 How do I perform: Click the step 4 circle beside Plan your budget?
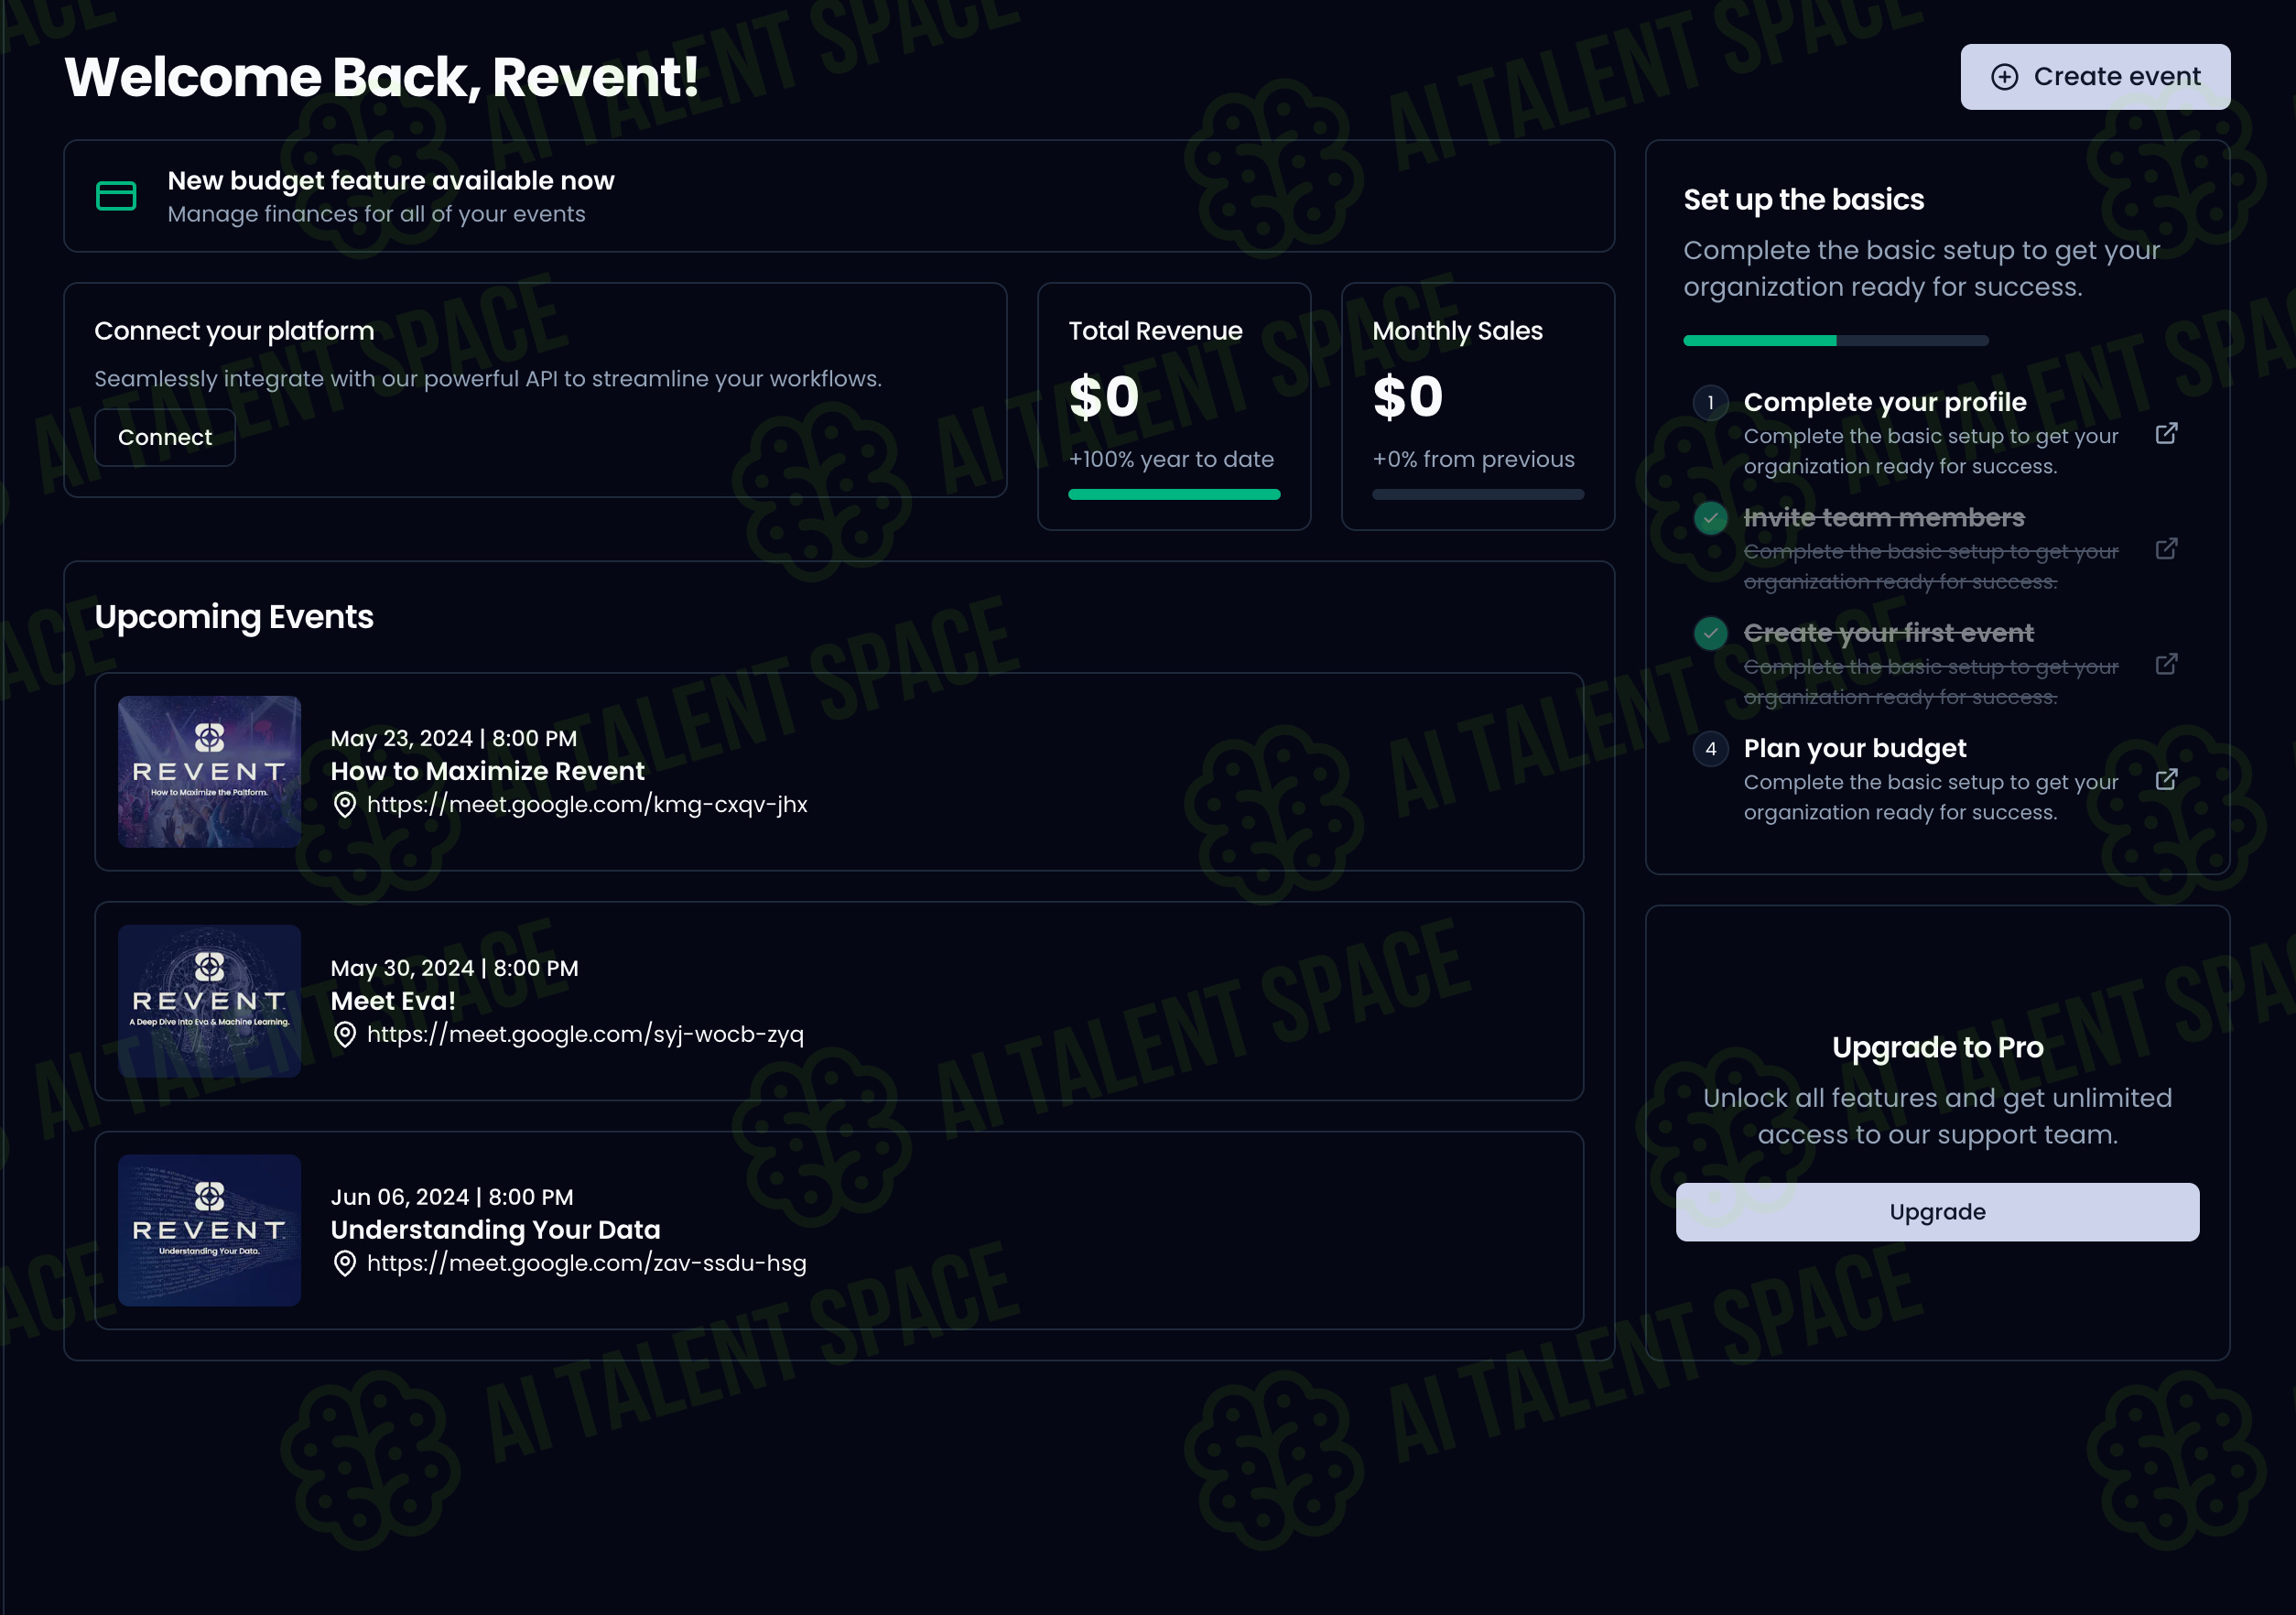[x=1711, y=749]
